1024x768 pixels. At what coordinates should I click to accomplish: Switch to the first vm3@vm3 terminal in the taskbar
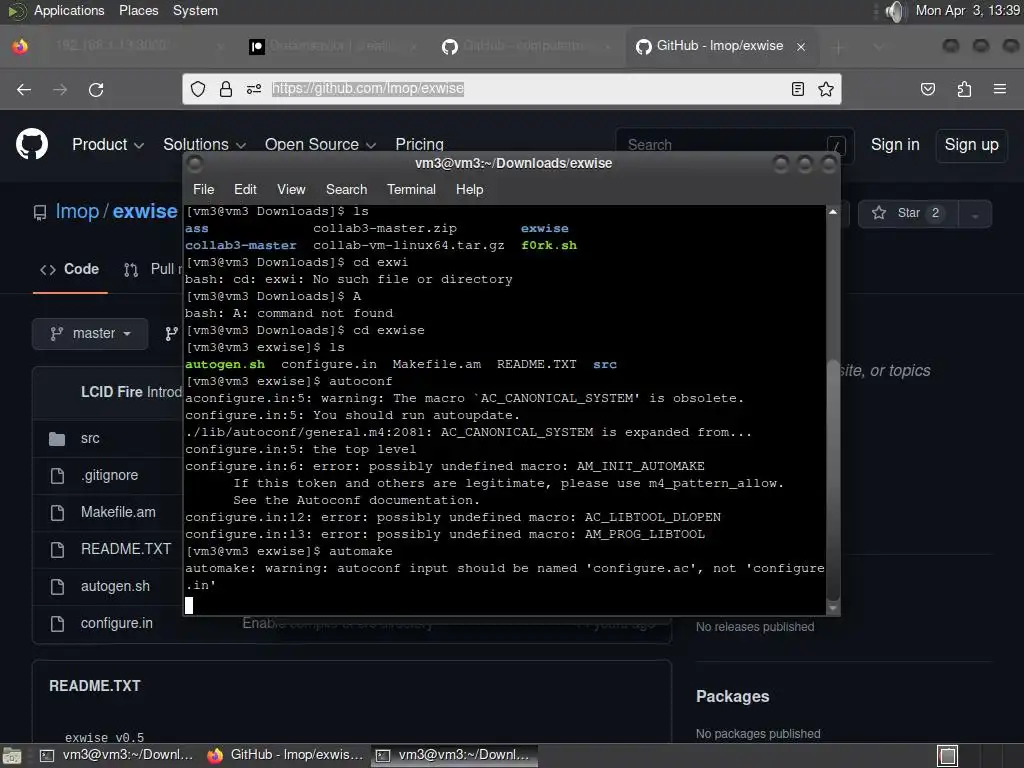116,756
